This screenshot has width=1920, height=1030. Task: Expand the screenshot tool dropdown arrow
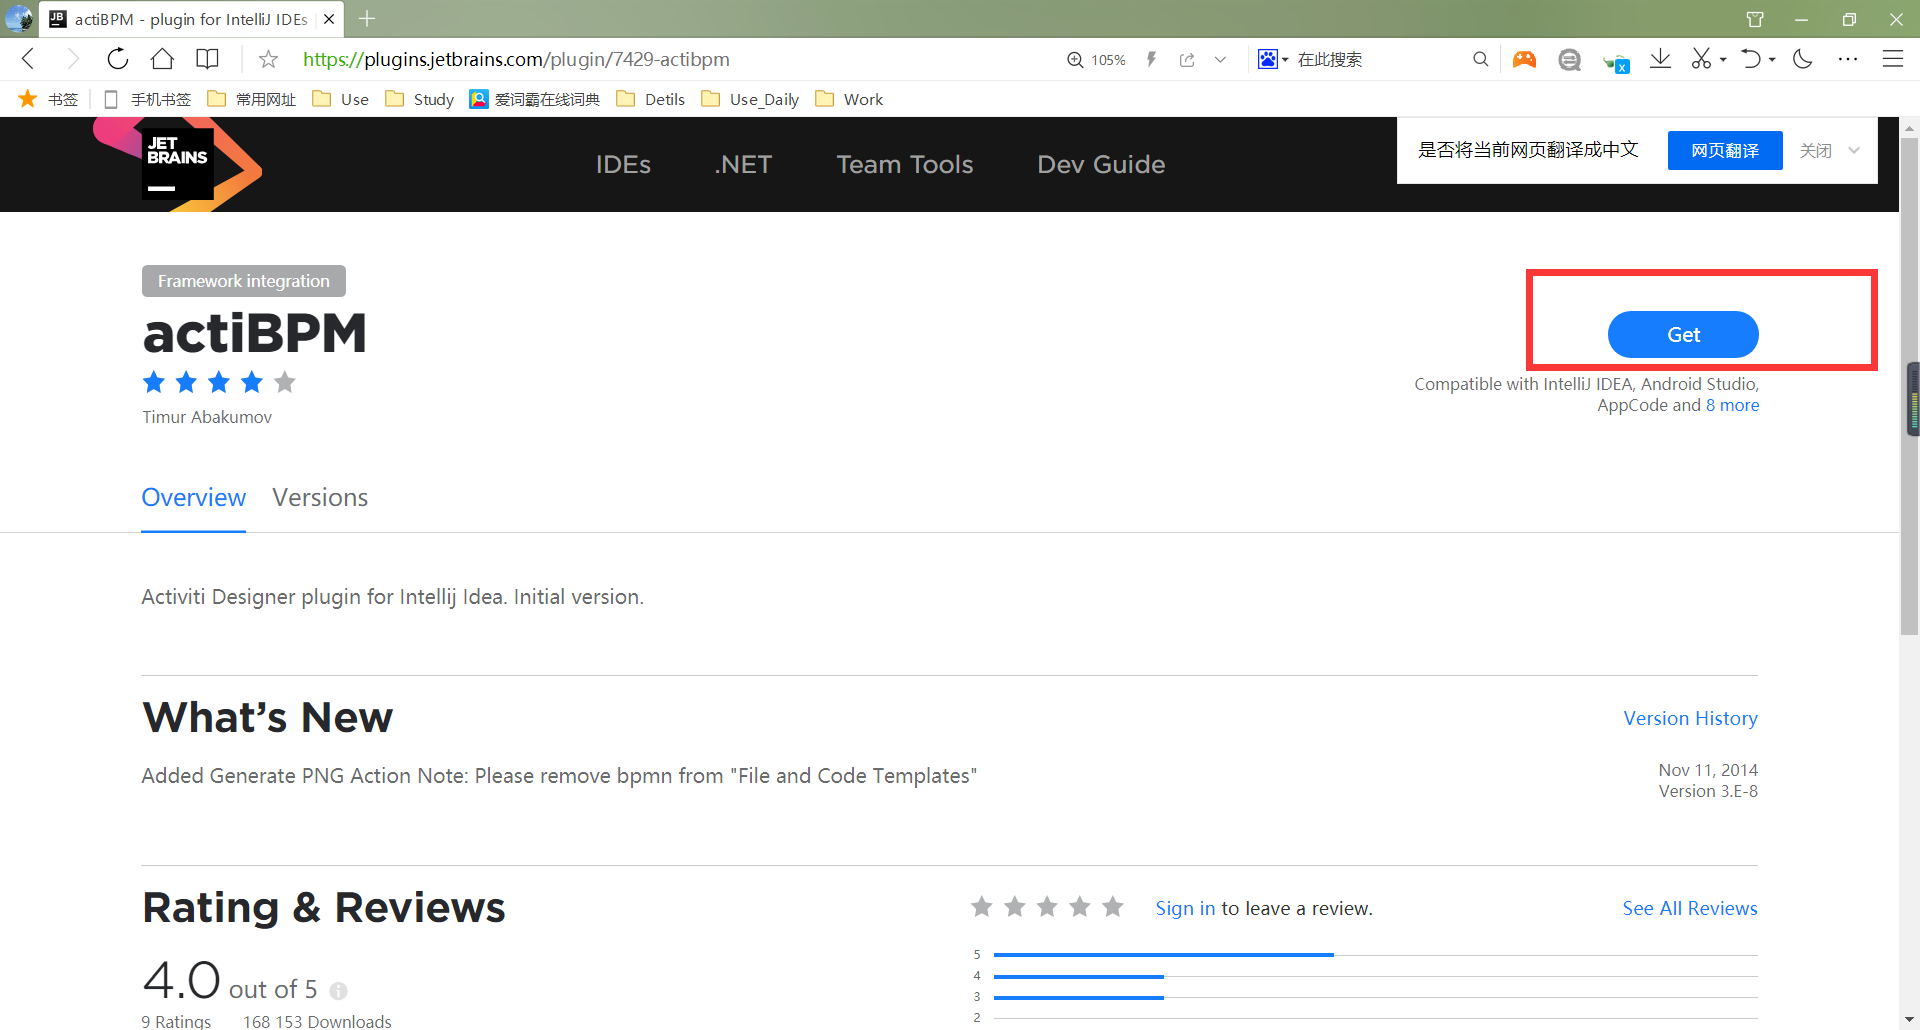click(x=1723, y=60)
